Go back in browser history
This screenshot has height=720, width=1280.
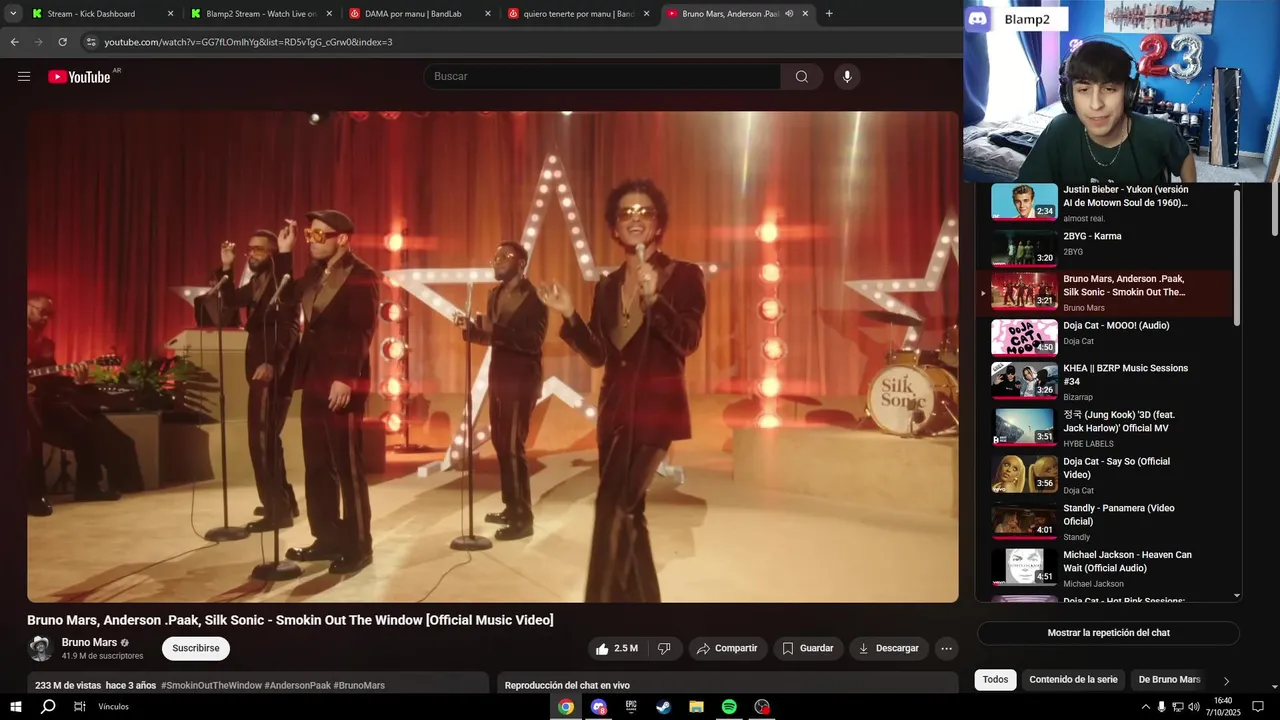[x=14, y=42]
